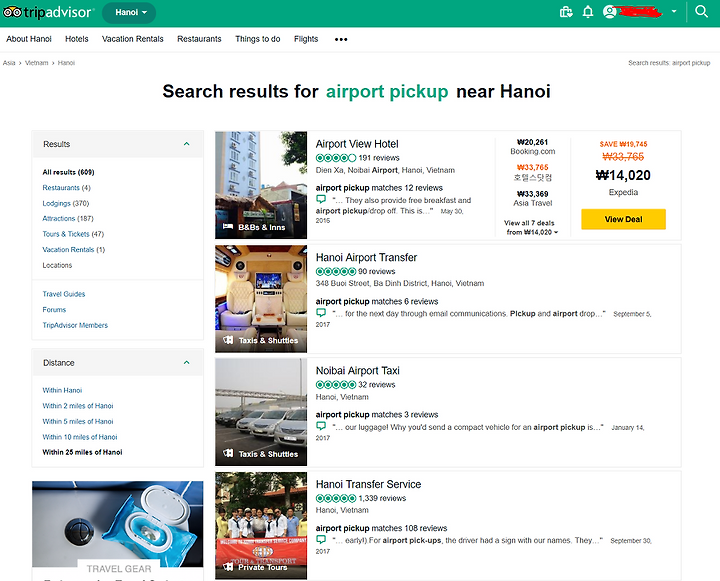Open the notifications bell icon
The height and width of the screenshot is (581, 720).
coord(588,12)
